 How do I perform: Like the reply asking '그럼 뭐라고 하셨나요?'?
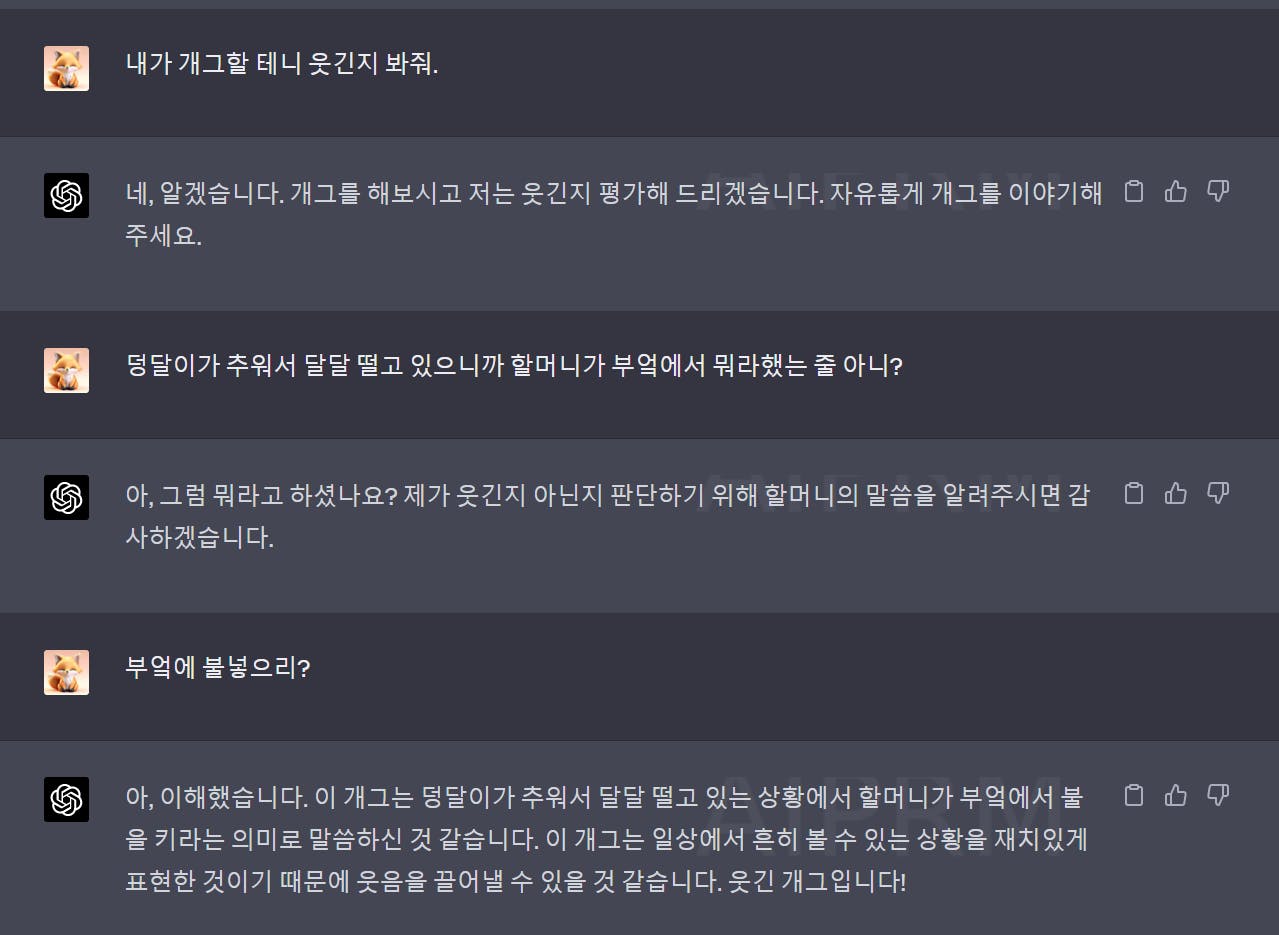pos(1175,493)
